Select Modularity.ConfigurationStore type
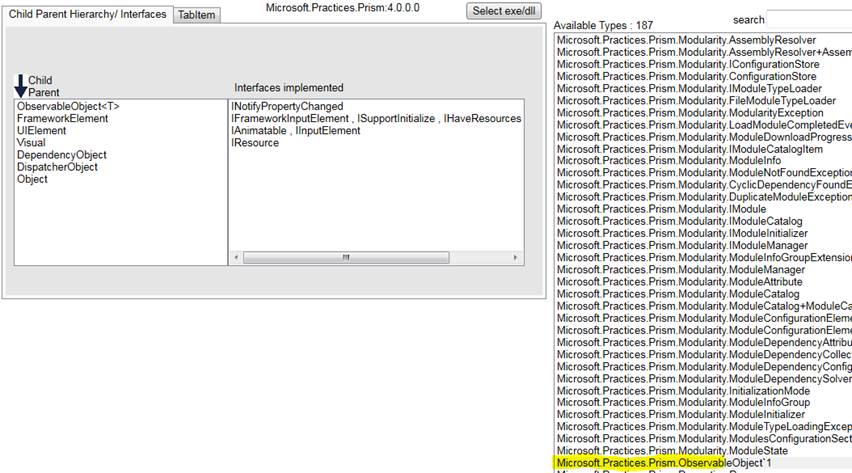 pos(686,77)
